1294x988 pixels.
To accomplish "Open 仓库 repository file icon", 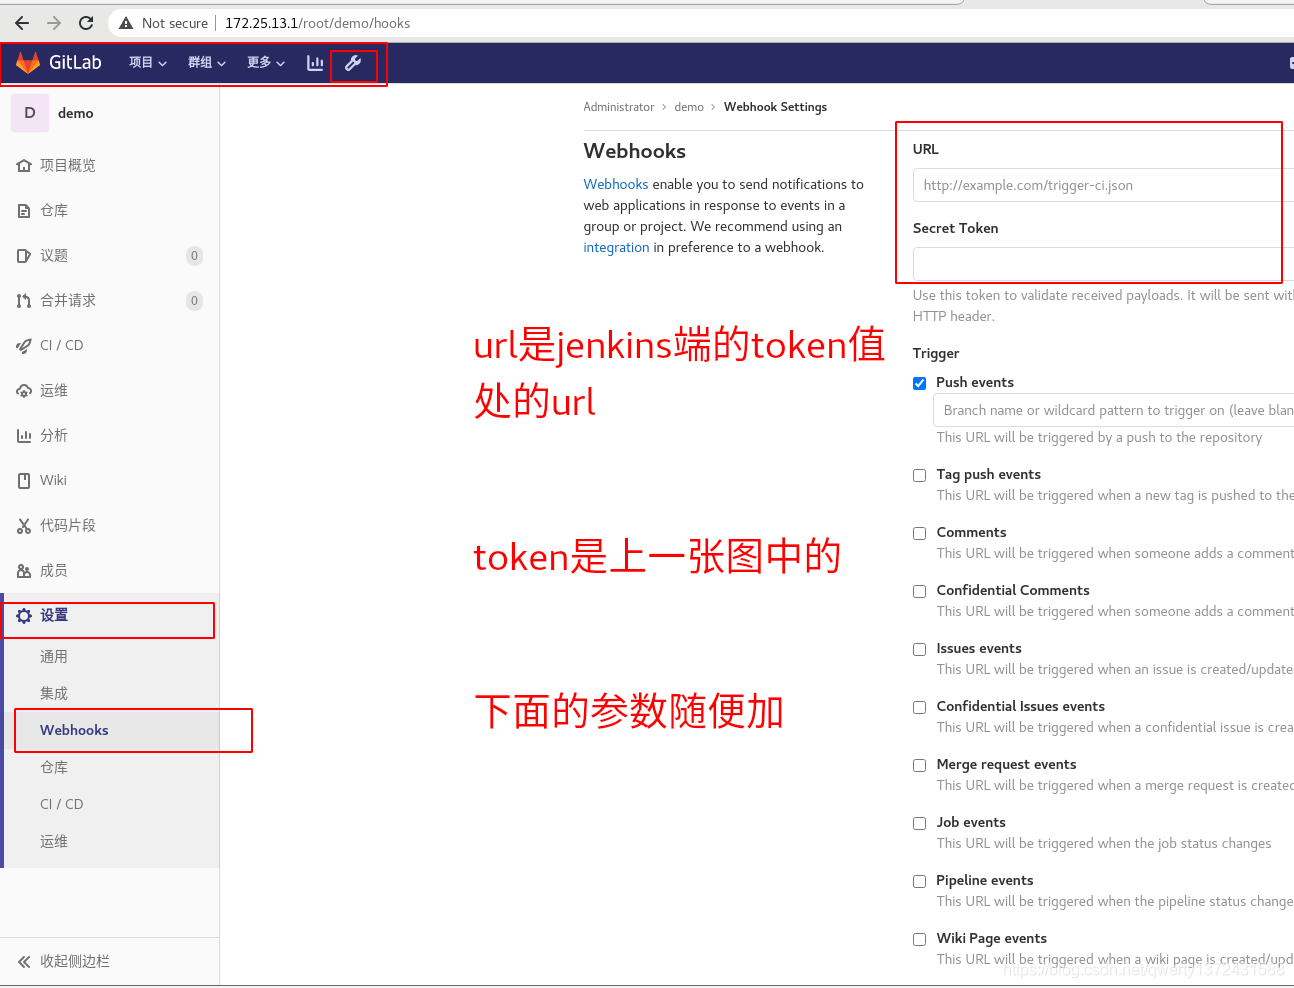I will (24, 211).
